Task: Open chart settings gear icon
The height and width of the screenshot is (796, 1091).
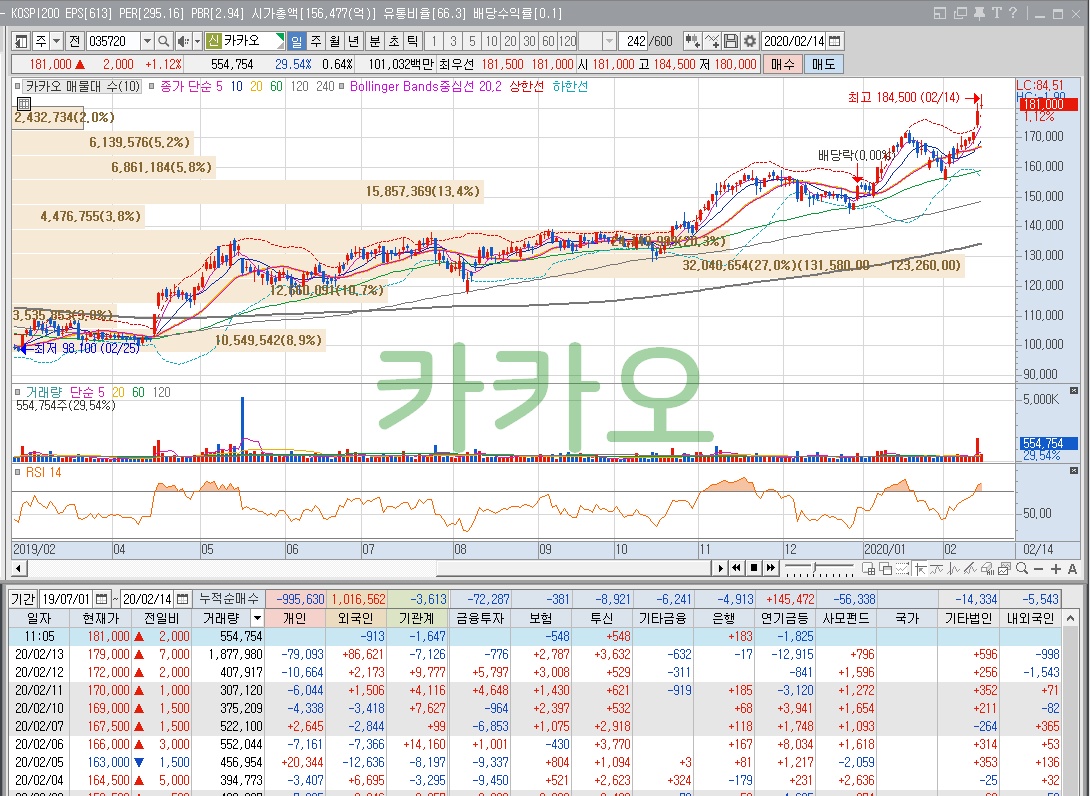Action: [x=749, y=41]
